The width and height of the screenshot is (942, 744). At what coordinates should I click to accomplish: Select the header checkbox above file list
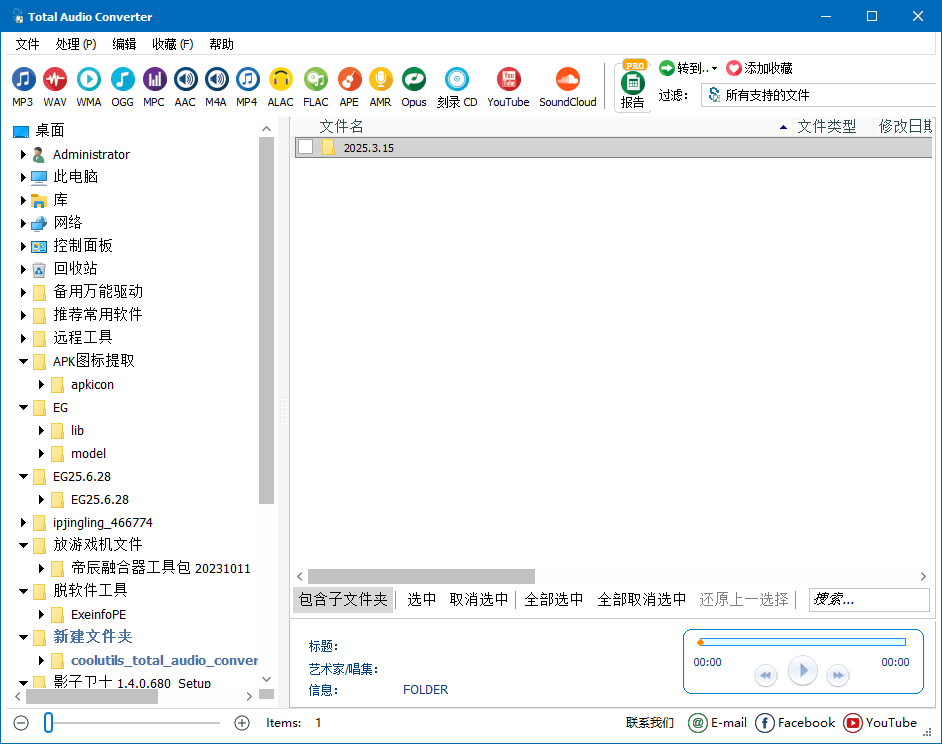pyautogui.click(x=307, y=126)
